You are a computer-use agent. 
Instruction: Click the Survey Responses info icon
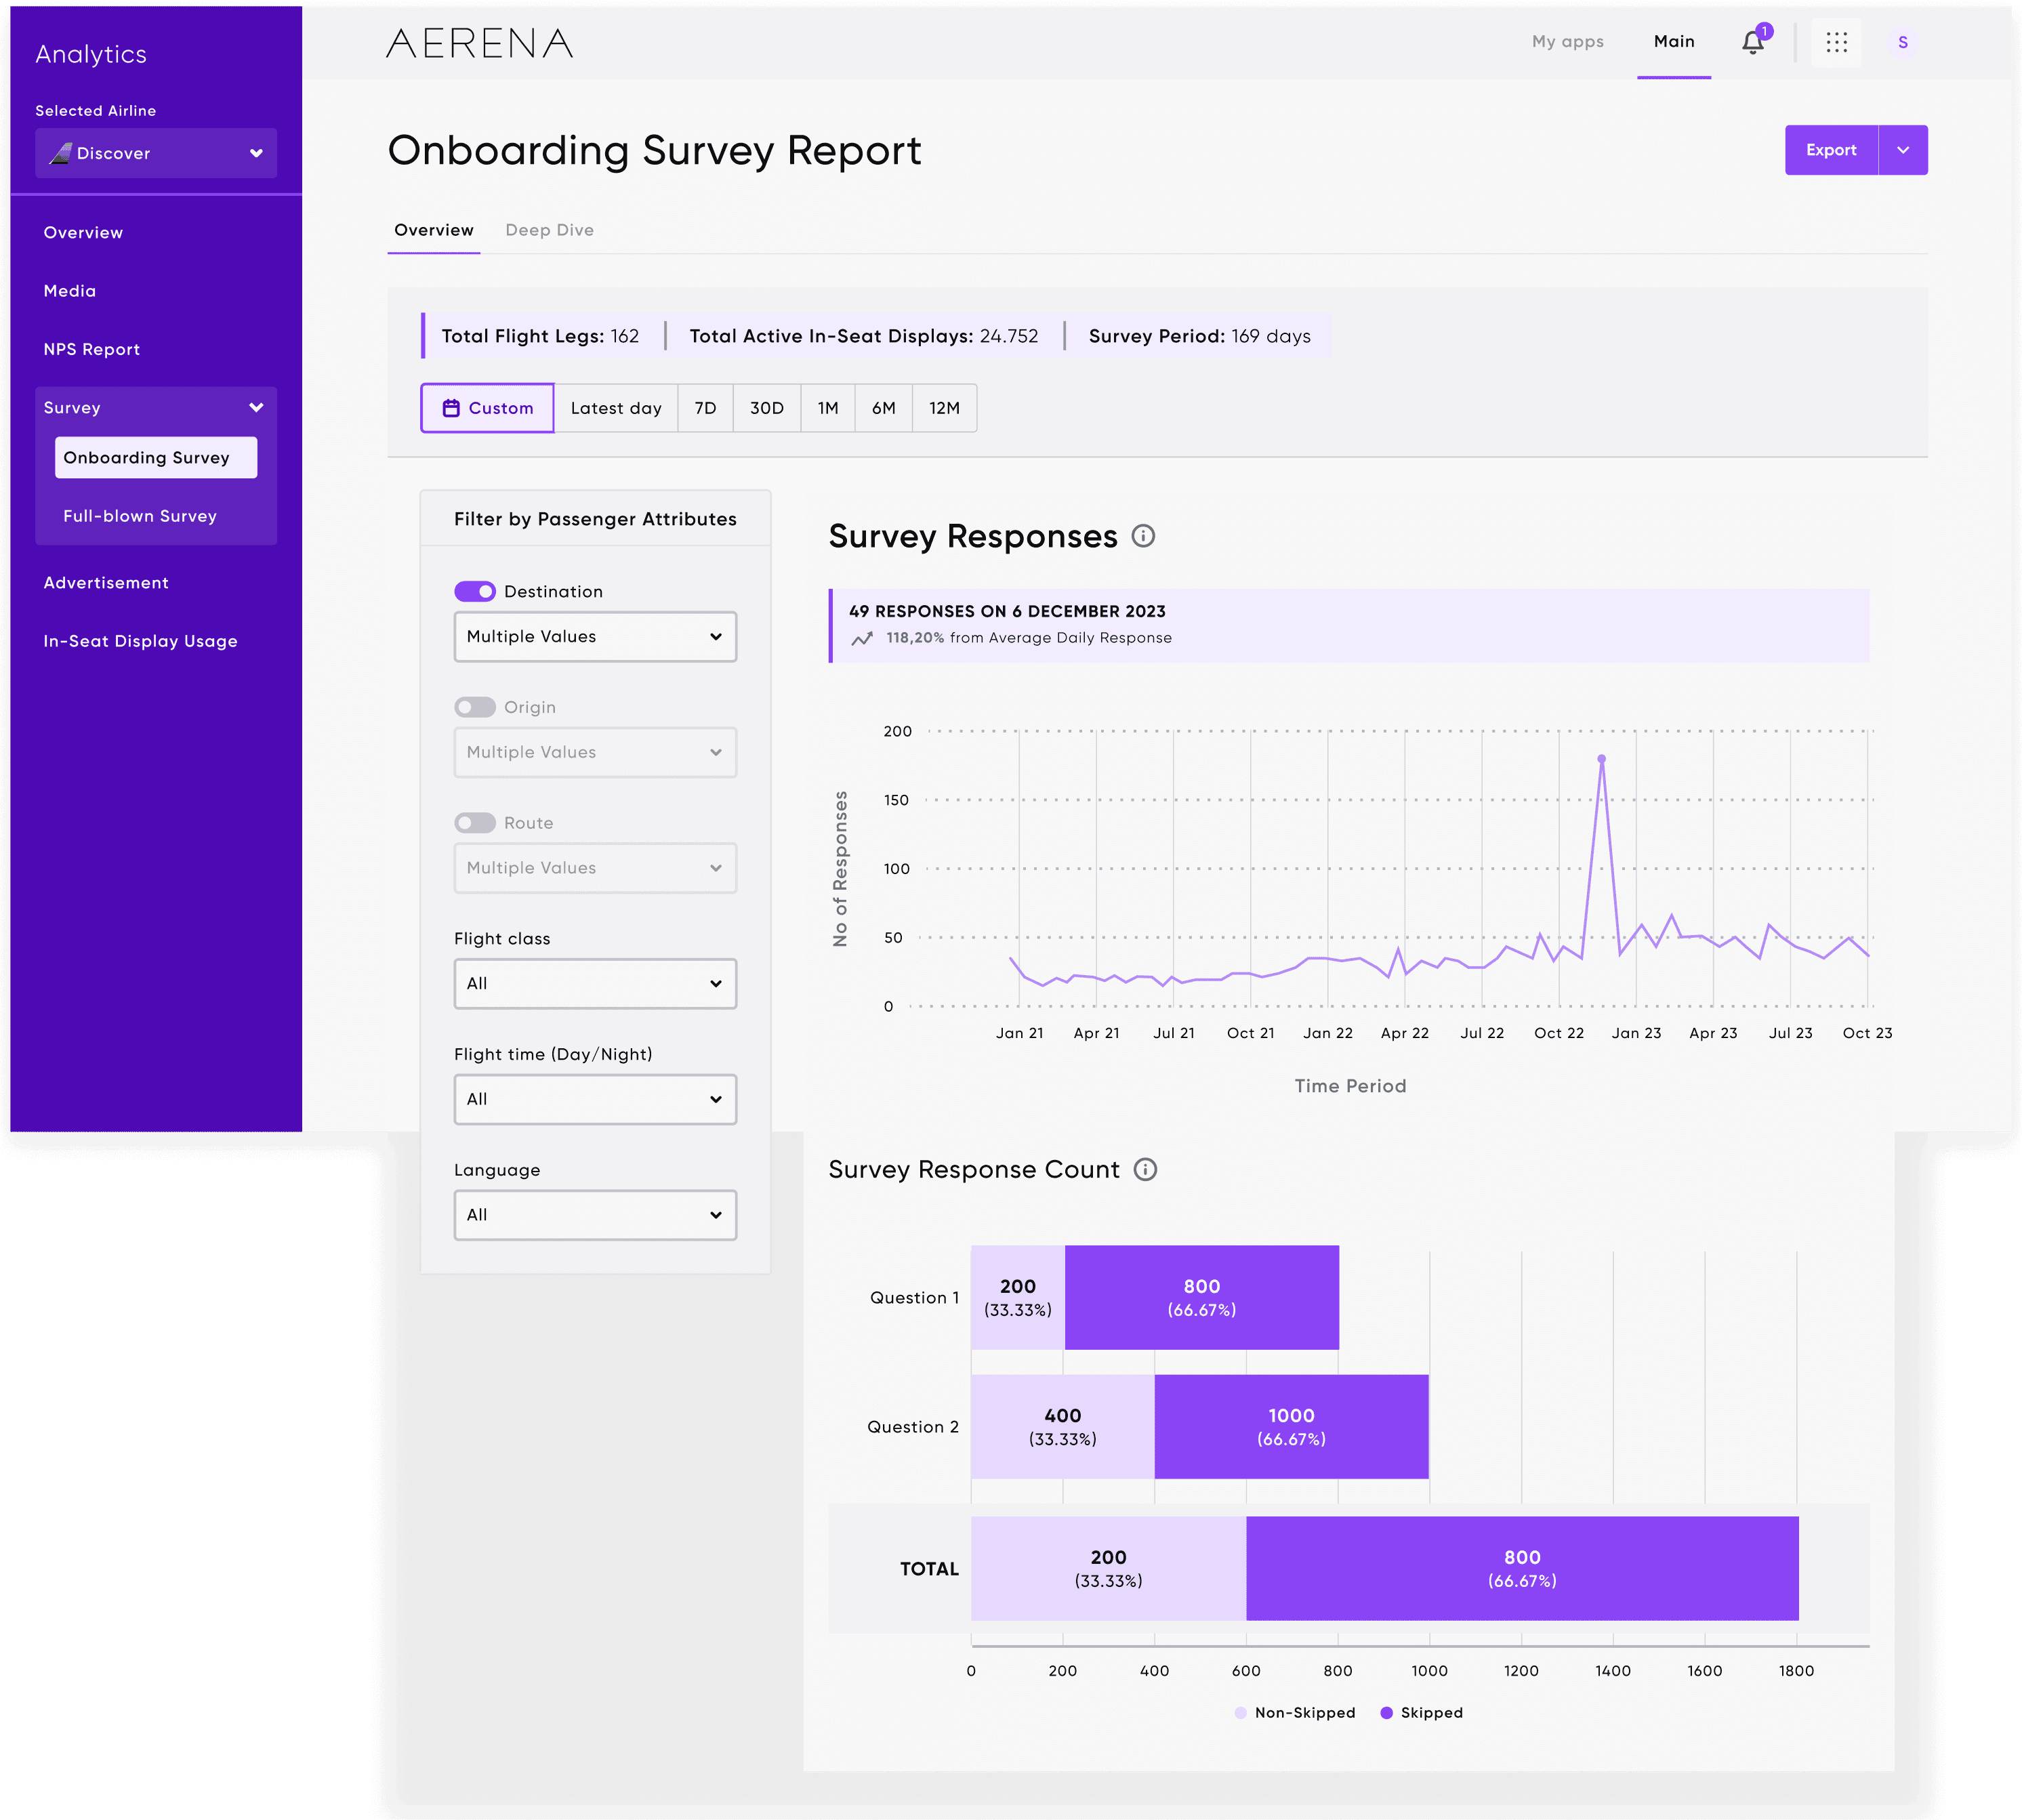tap(1143, 536)
